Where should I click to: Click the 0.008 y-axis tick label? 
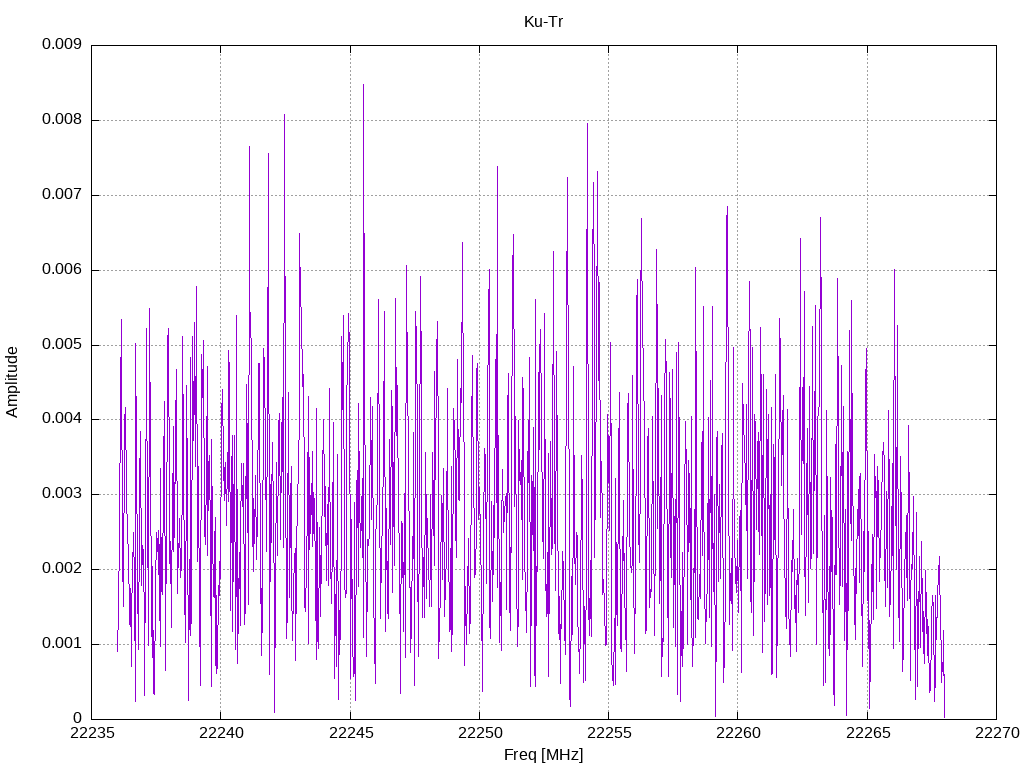click(62, 120)
